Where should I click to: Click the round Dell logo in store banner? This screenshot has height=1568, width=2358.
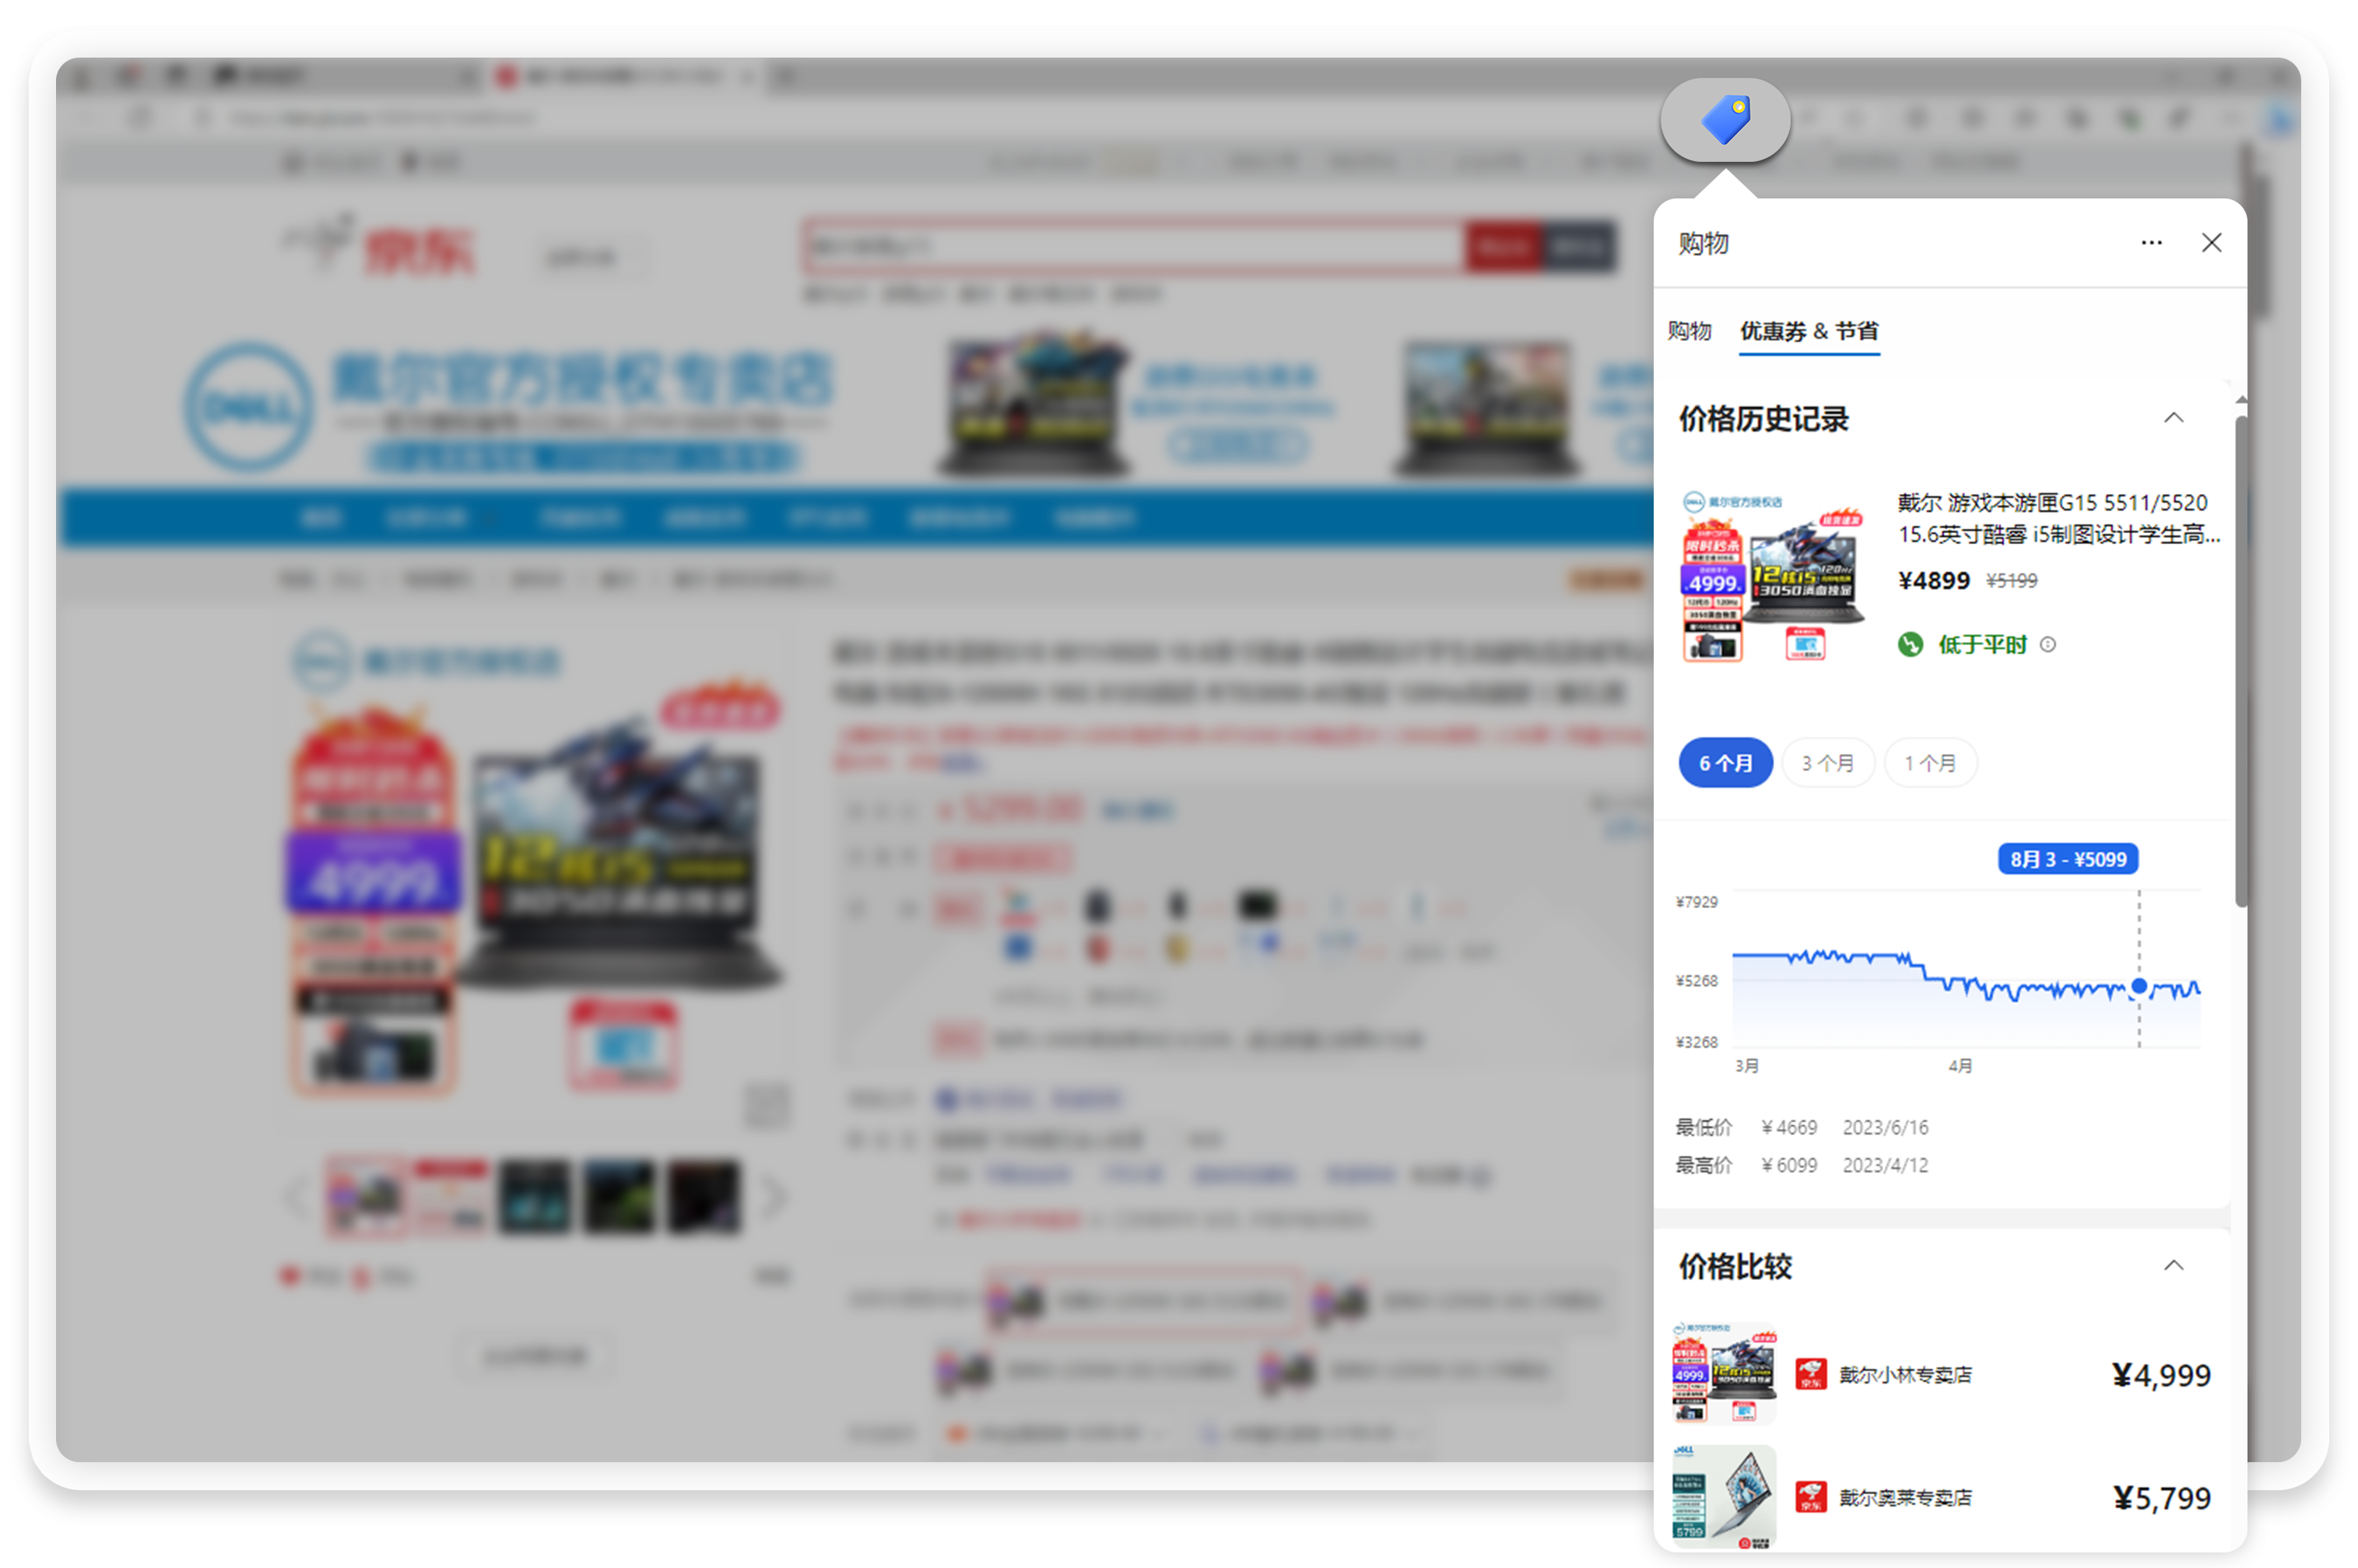248,406
